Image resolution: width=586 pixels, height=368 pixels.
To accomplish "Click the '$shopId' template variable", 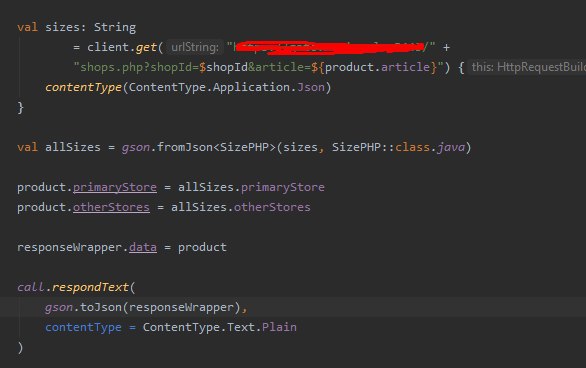I will pyautogui.click(x=223, y=67).
